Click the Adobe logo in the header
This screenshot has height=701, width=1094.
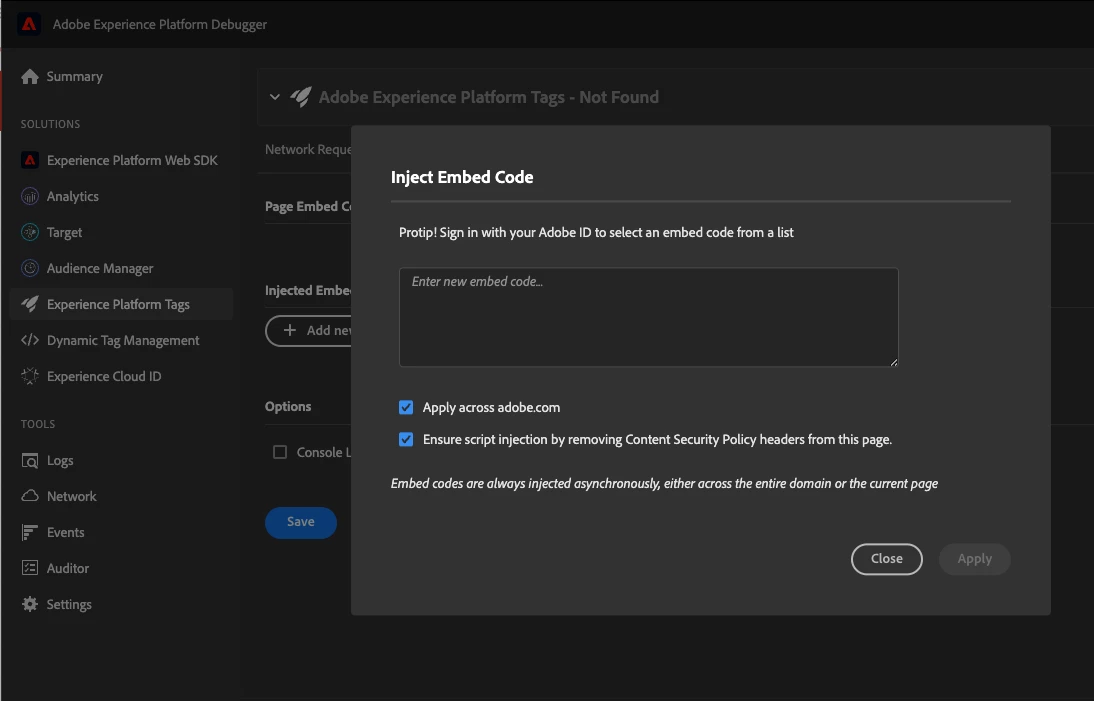(x=29, y=24)
